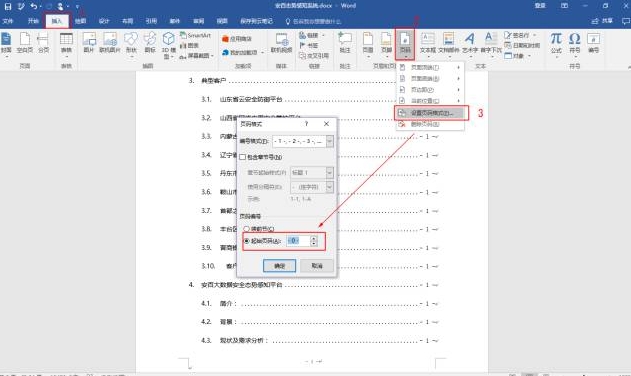Switch to the Insert ribbon tab
631x376 pixels.
(57, 21)
